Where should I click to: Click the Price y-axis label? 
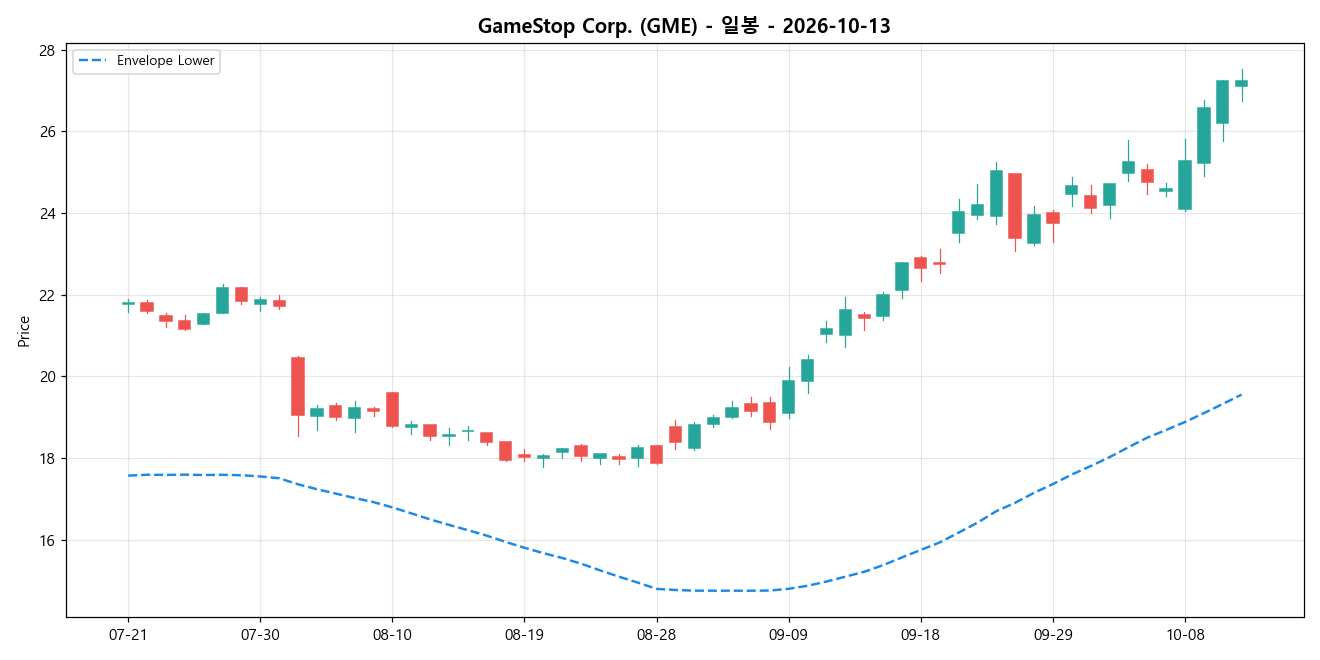click(24, 331)
